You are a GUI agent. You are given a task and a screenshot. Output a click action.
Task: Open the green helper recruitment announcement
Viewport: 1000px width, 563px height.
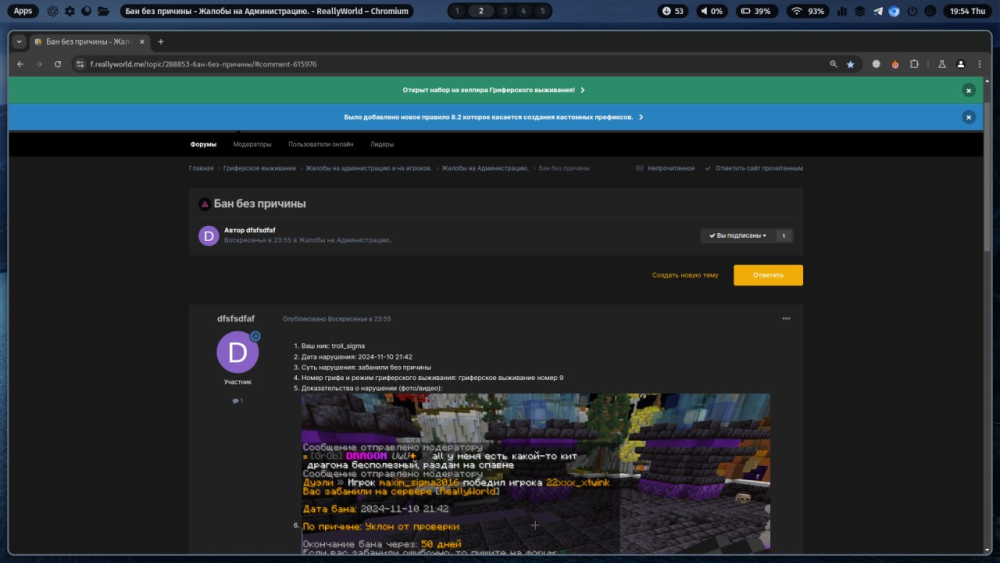[493, 90]
